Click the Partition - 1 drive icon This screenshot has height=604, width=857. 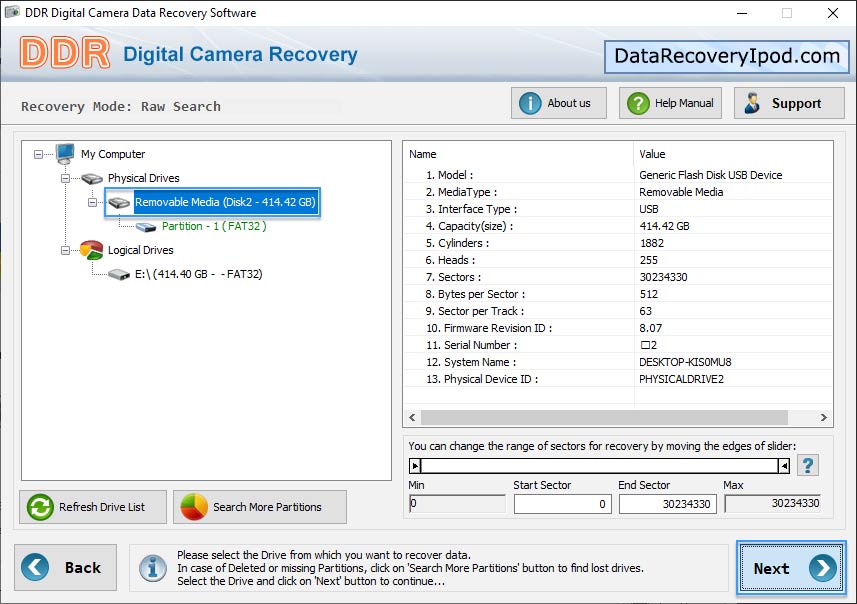click(146, 227)
